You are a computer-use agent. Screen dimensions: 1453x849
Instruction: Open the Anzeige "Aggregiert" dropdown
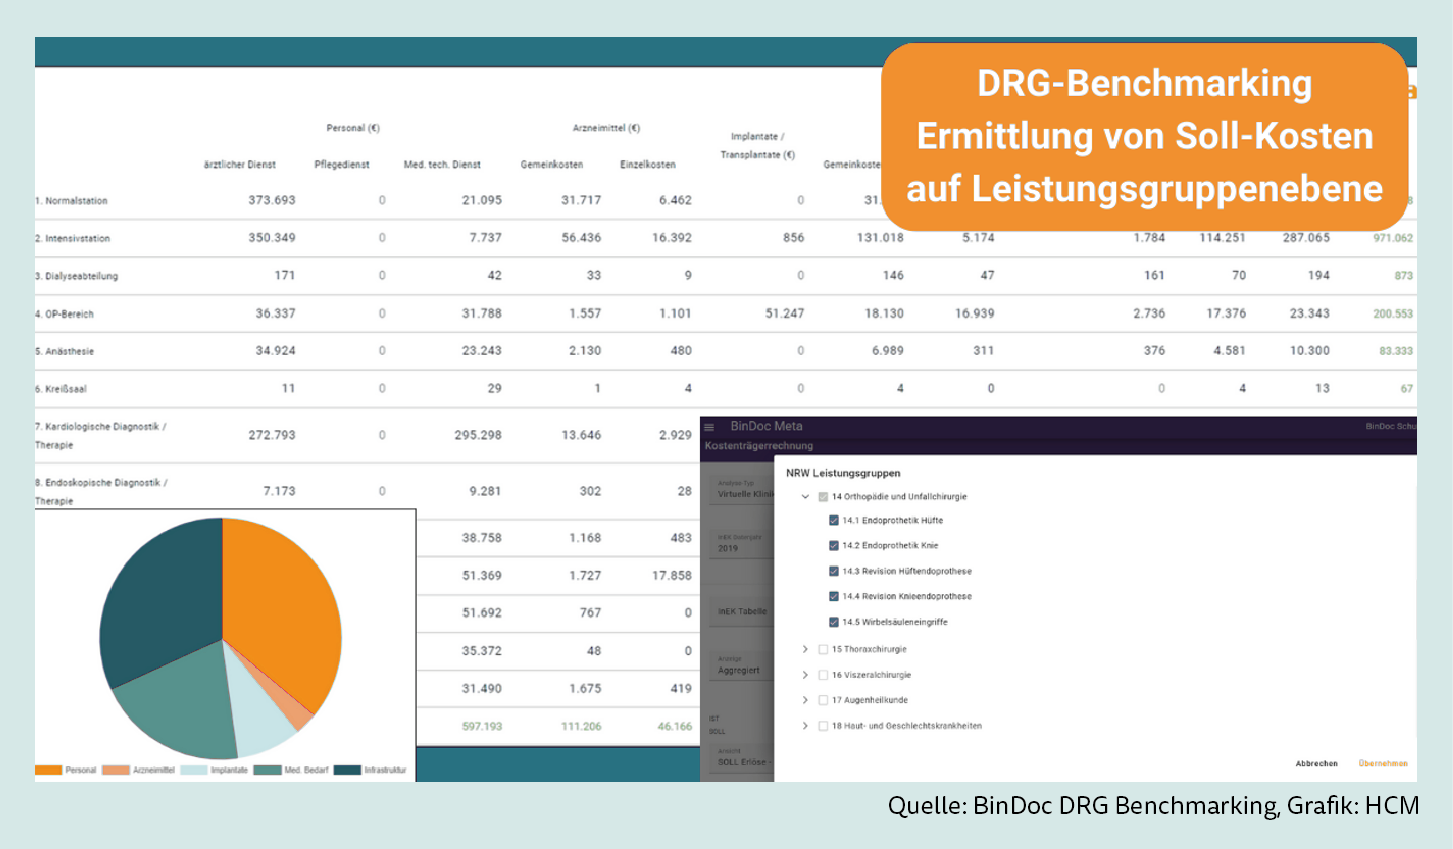tap(738, 671)
